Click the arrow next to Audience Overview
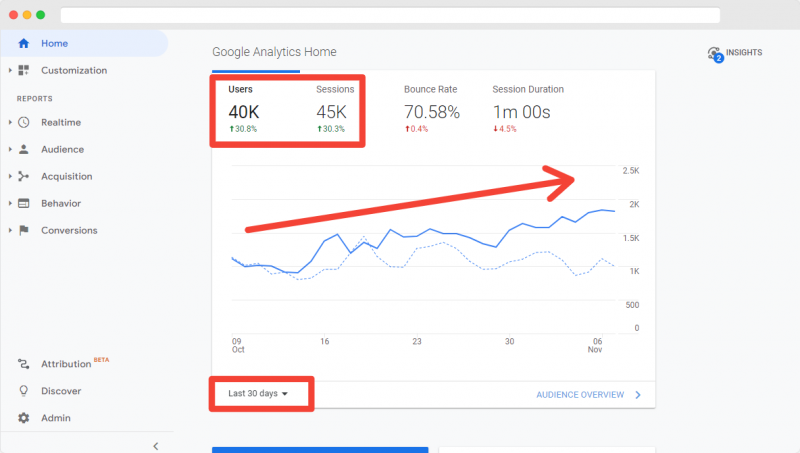800x453 pixels. 638,395
